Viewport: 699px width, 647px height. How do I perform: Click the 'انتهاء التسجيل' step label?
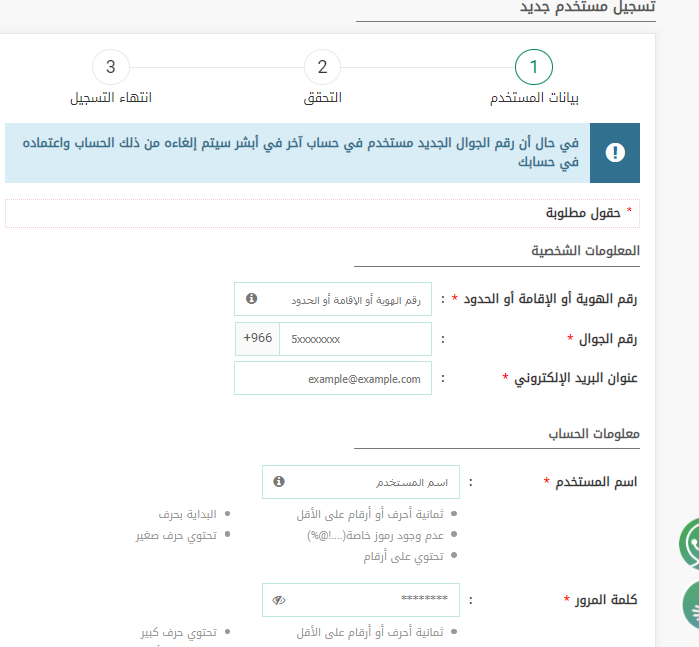tap(111, 98)
